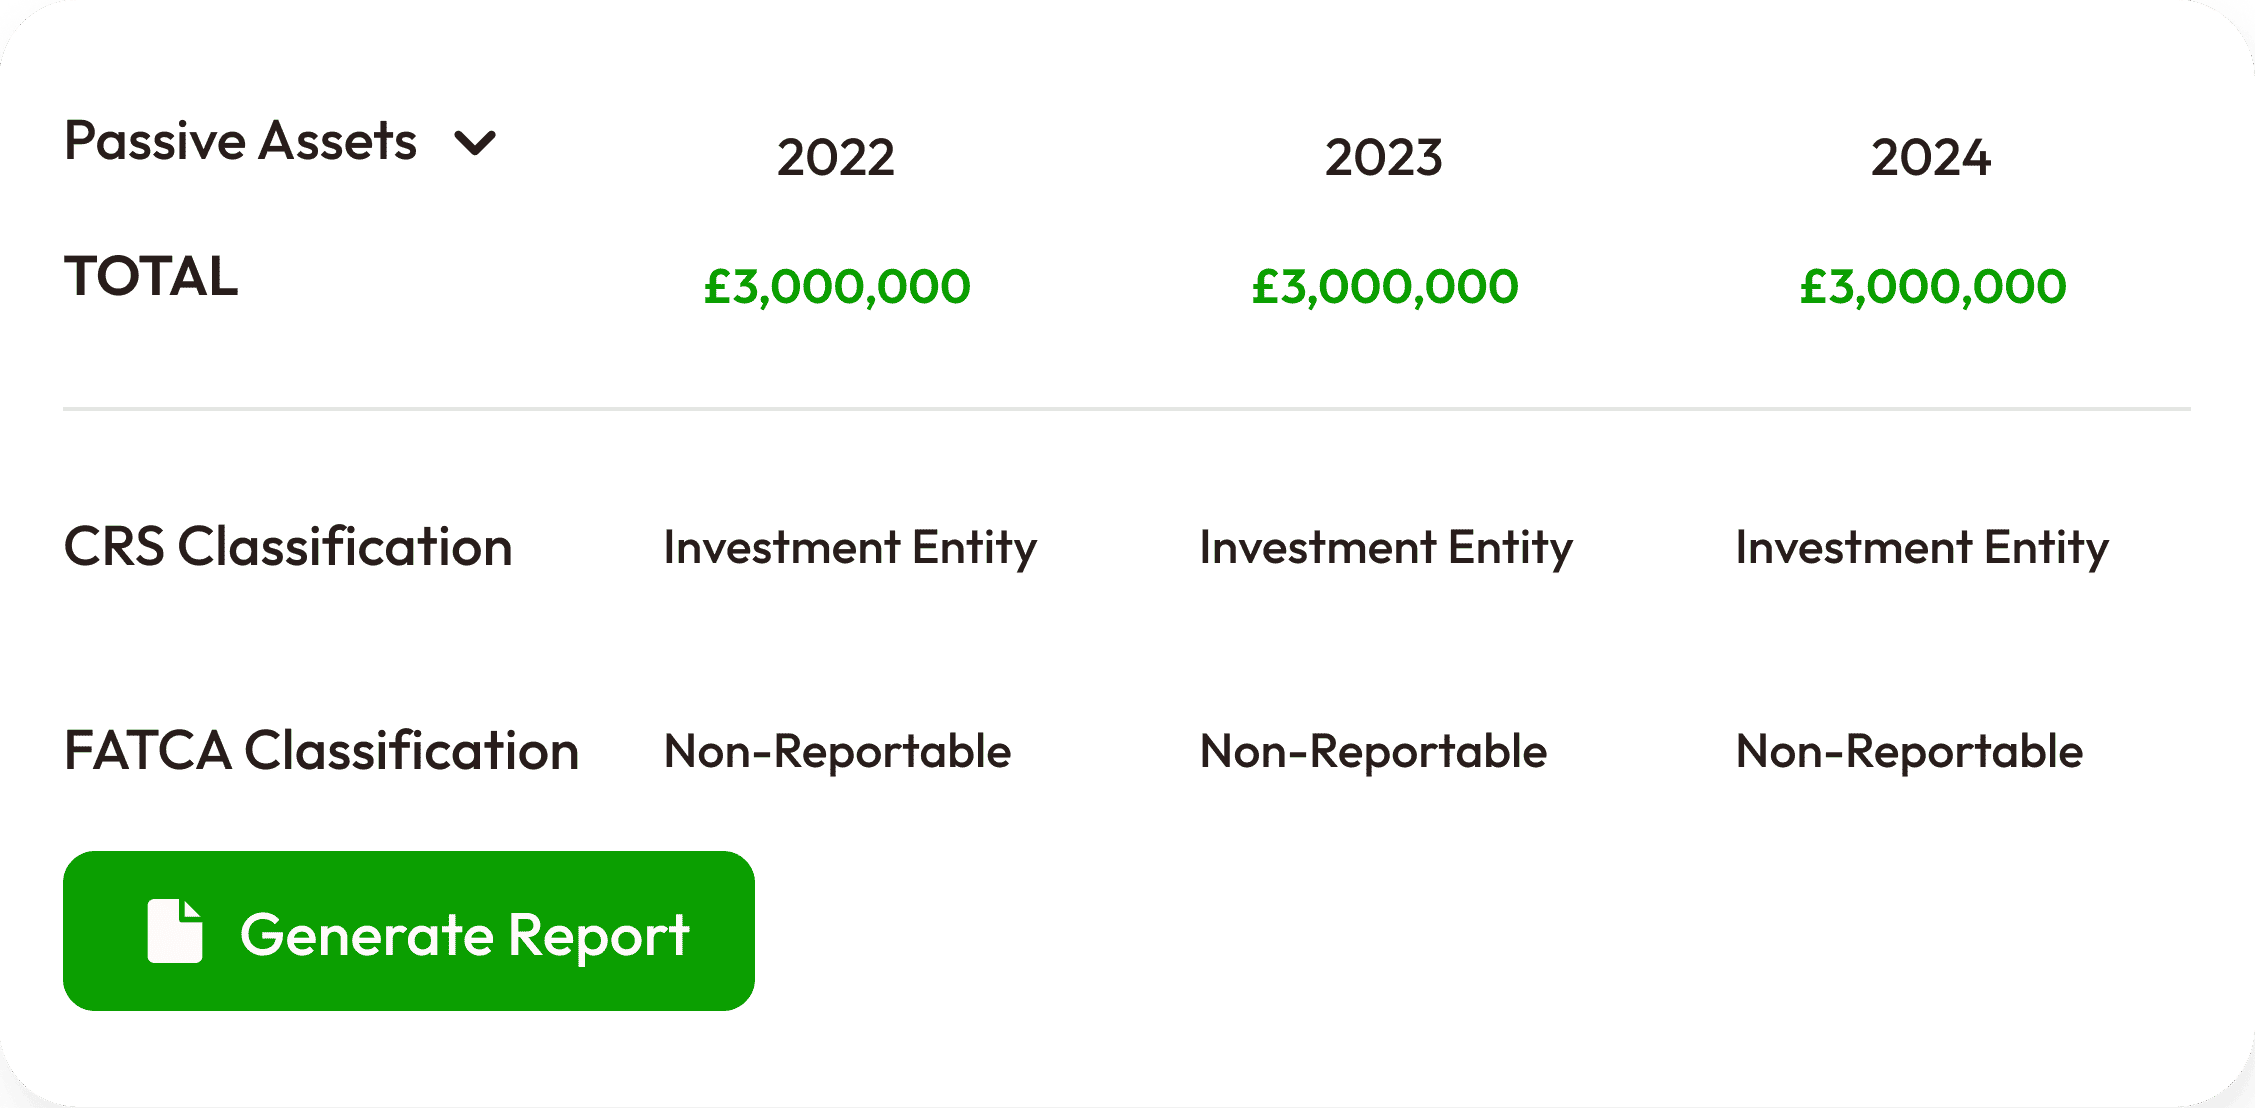
Task: Select 2024 Investment Entity CRS value
Action: 1922,548
